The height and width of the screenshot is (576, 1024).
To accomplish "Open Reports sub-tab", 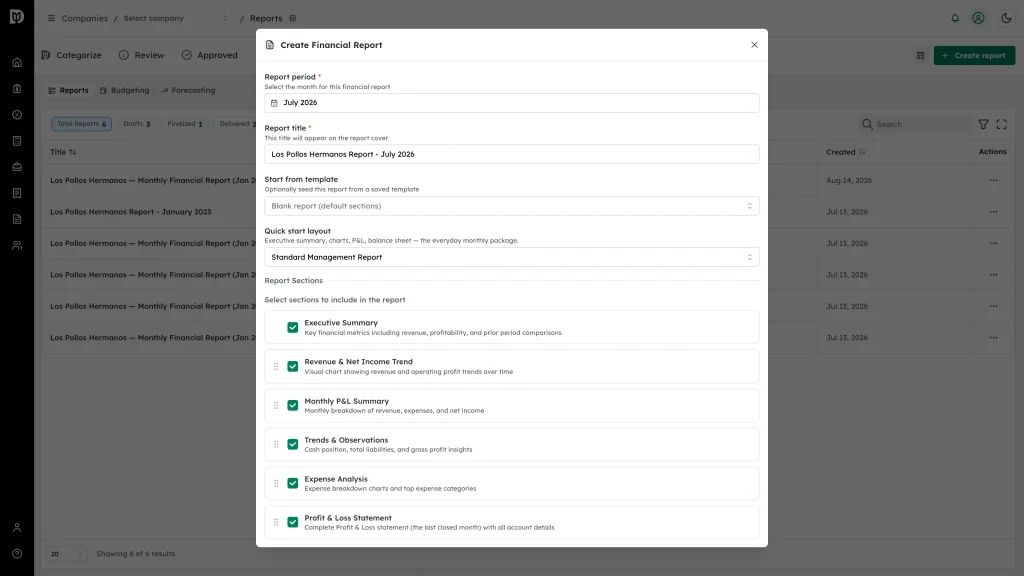I will click(69, 91).
